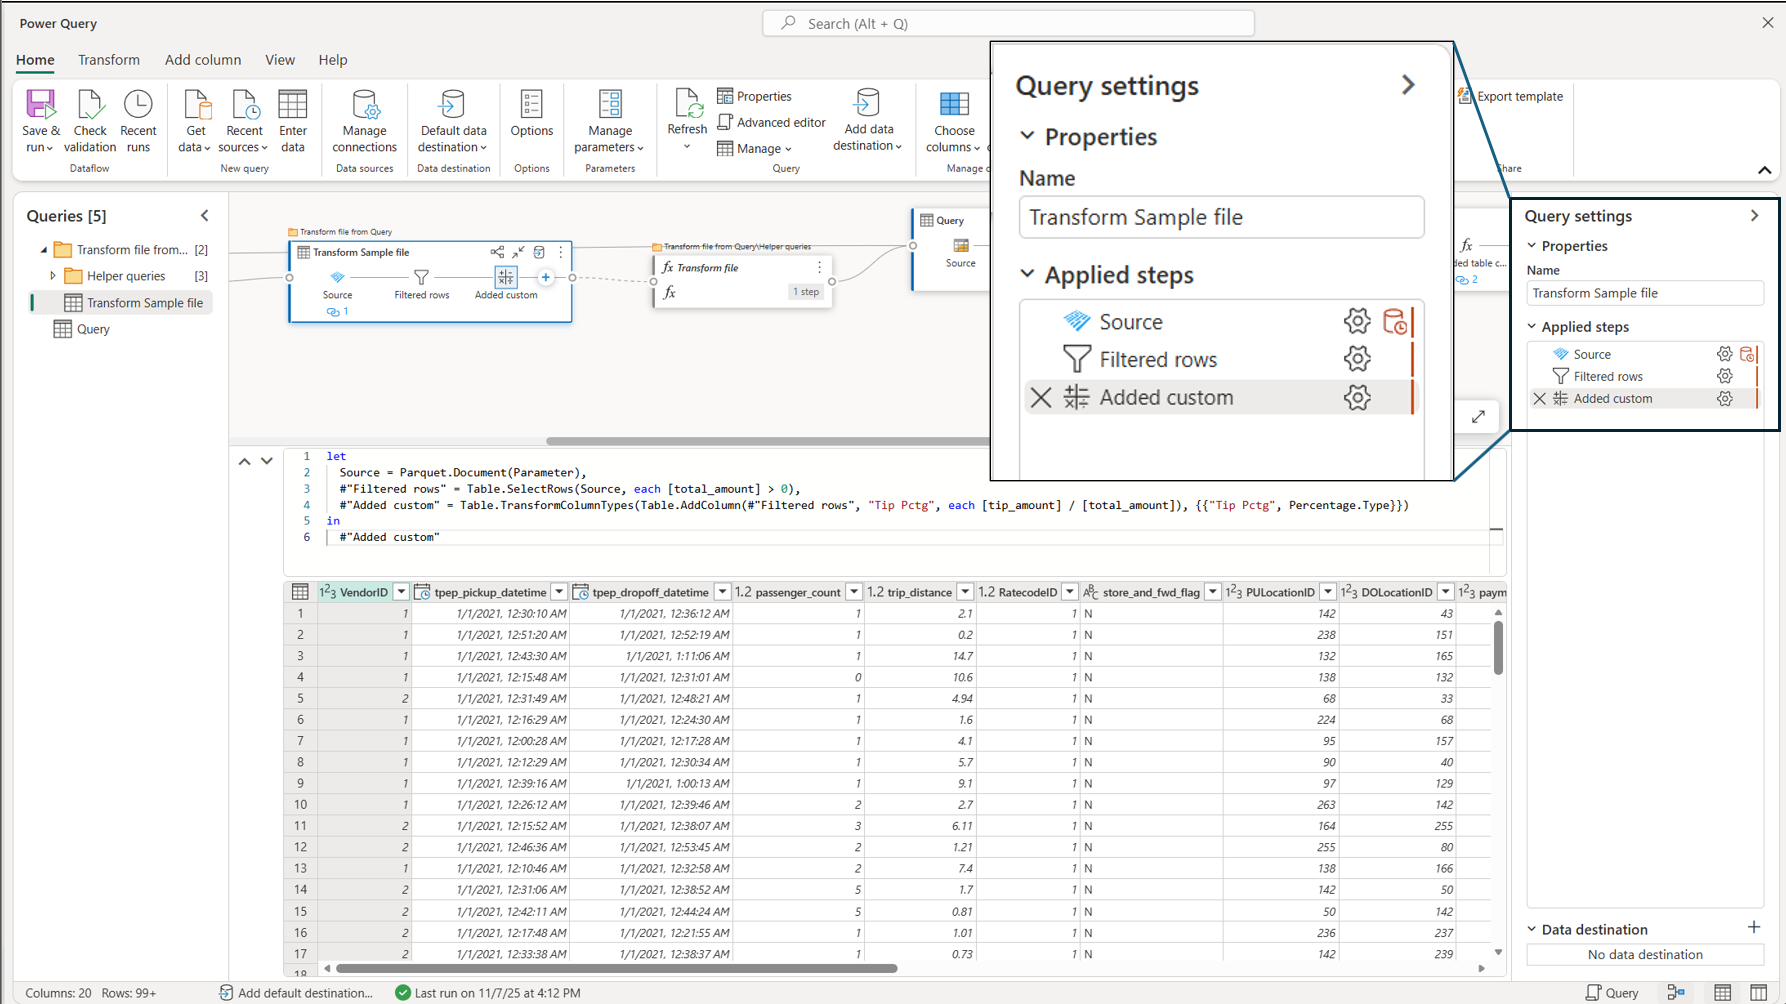Click the Enter data tool
Image resolution: width=1786 pixels, height=1004 pixels.
293,121
